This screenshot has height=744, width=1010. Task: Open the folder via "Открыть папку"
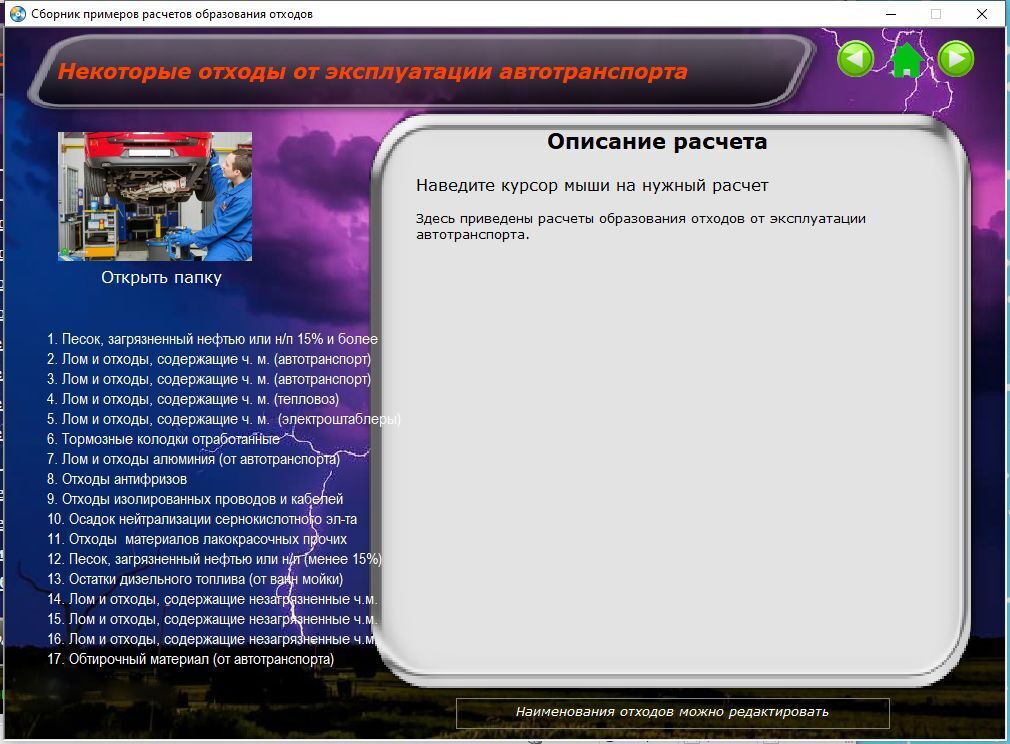pos(161,277)
